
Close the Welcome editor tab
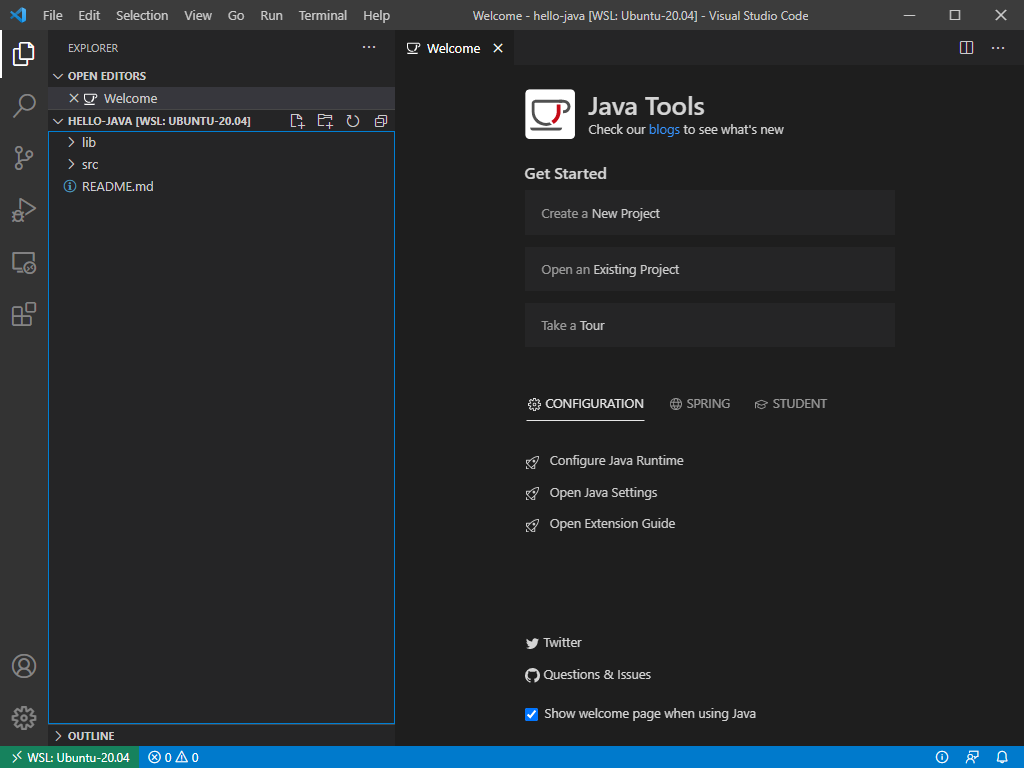click(x=498, y=48)
